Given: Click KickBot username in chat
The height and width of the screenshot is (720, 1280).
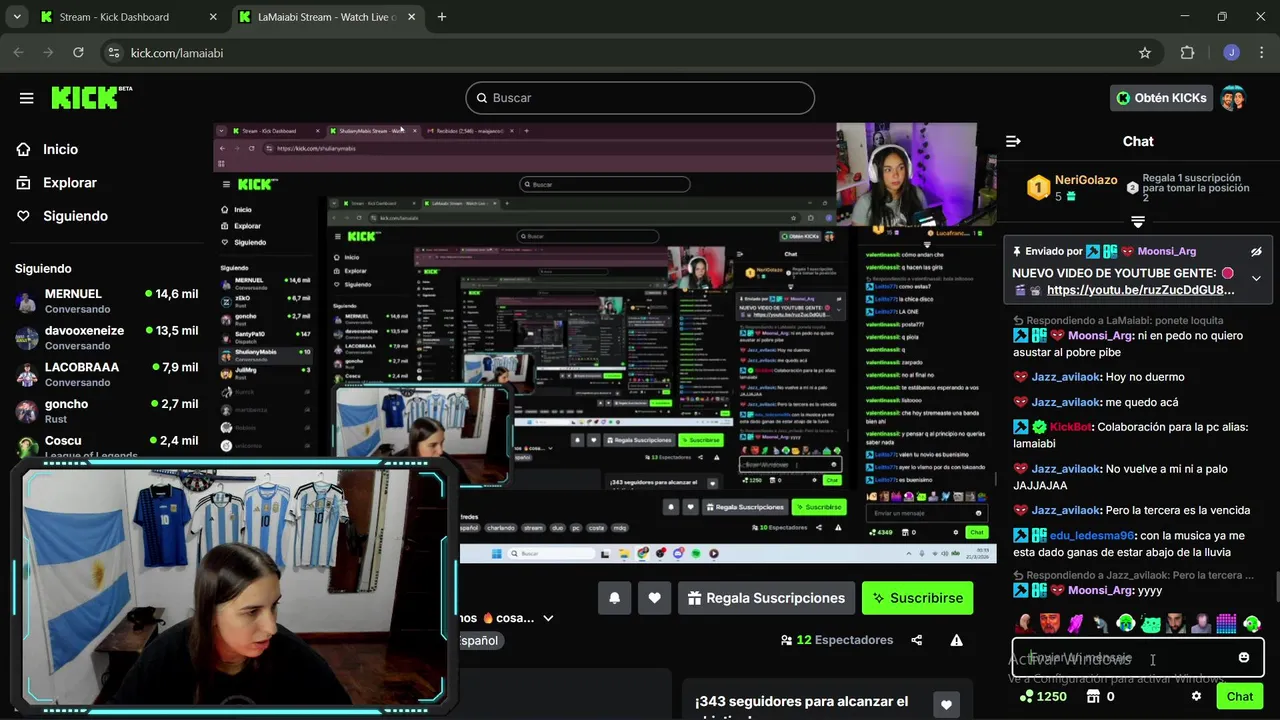Looking at the screenshot, I should 1071,427.
